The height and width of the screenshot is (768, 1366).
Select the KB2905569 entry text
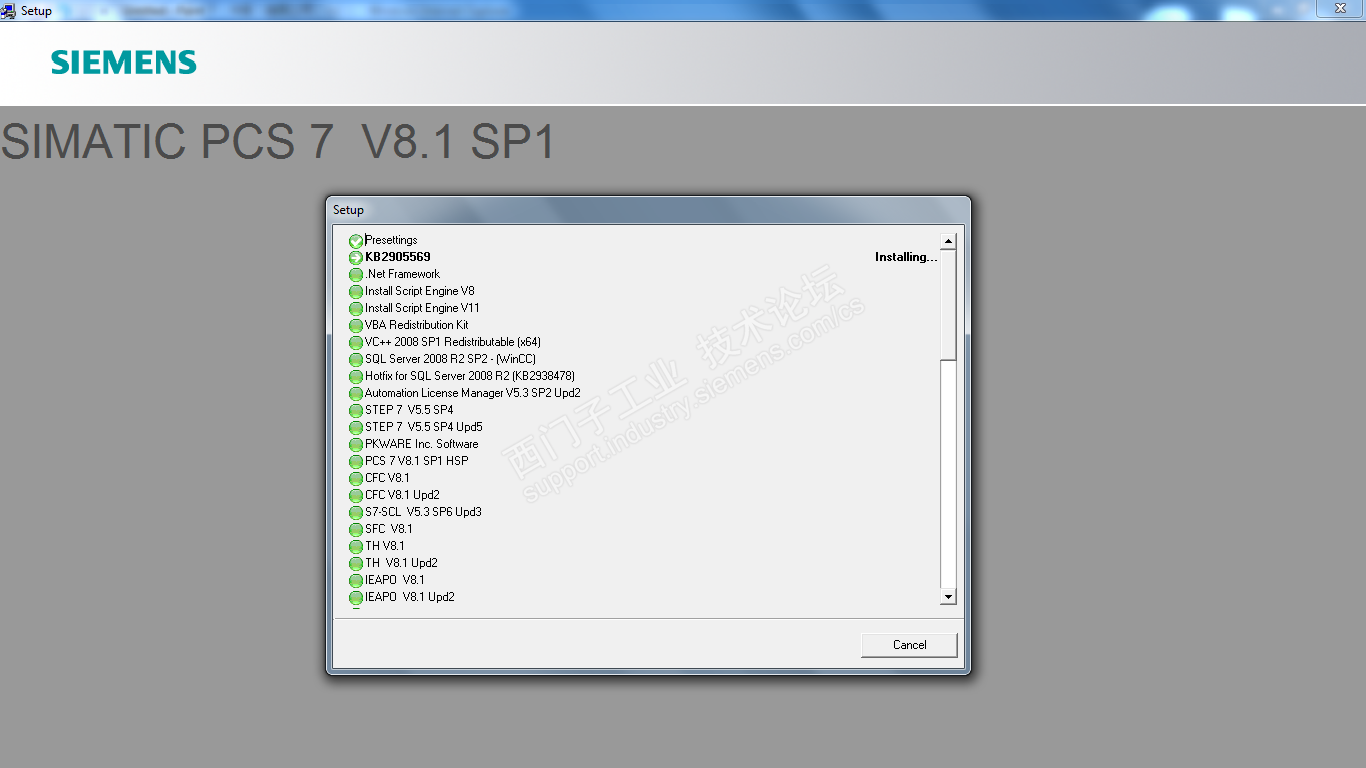(x=398, y=257)
